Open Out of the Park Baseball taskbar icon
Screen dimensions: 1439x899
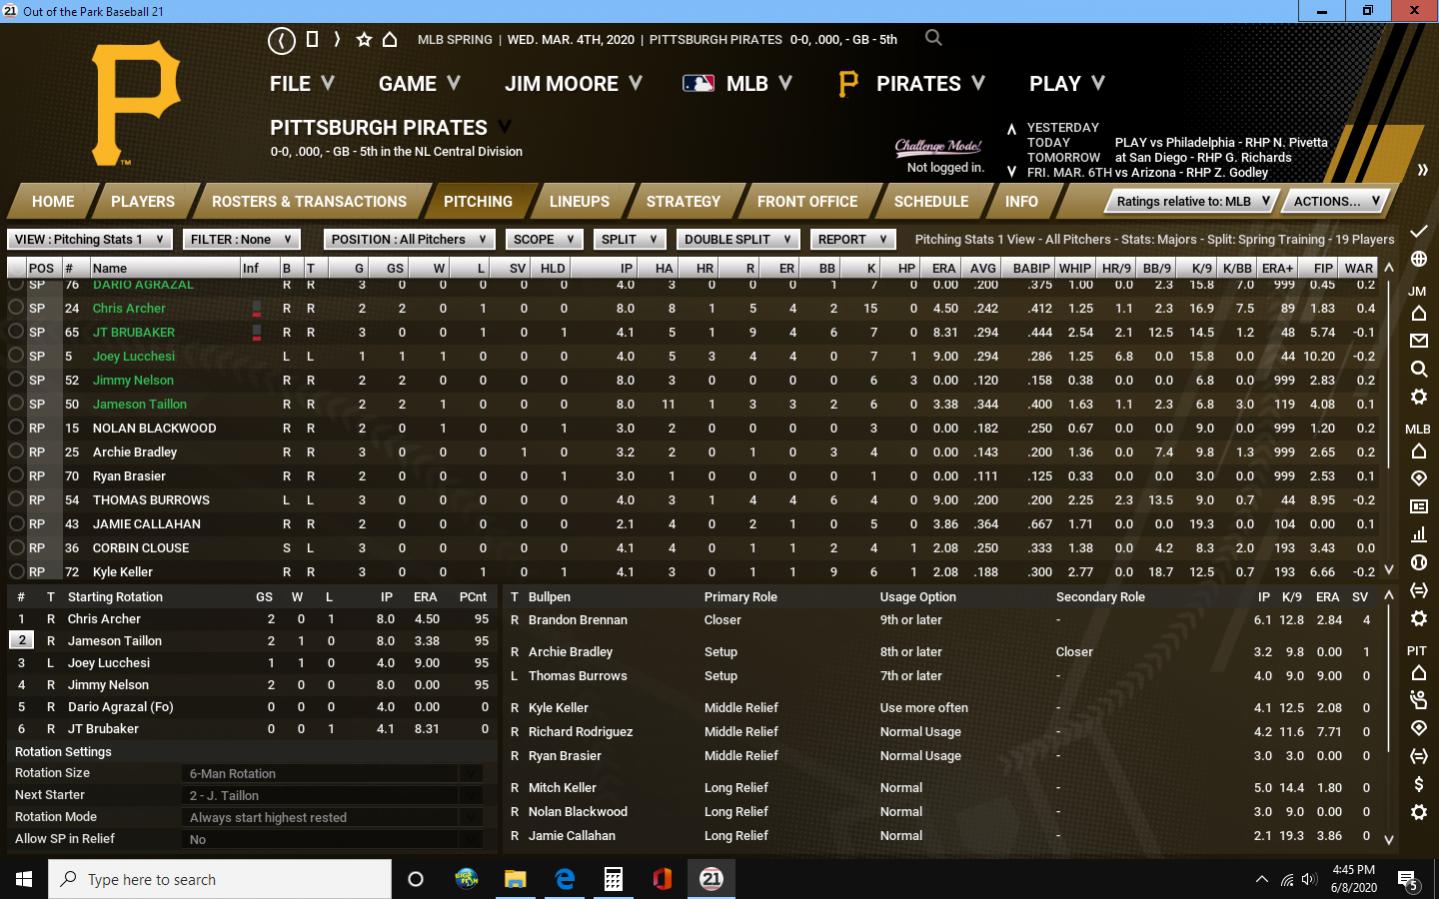[711, 879]
